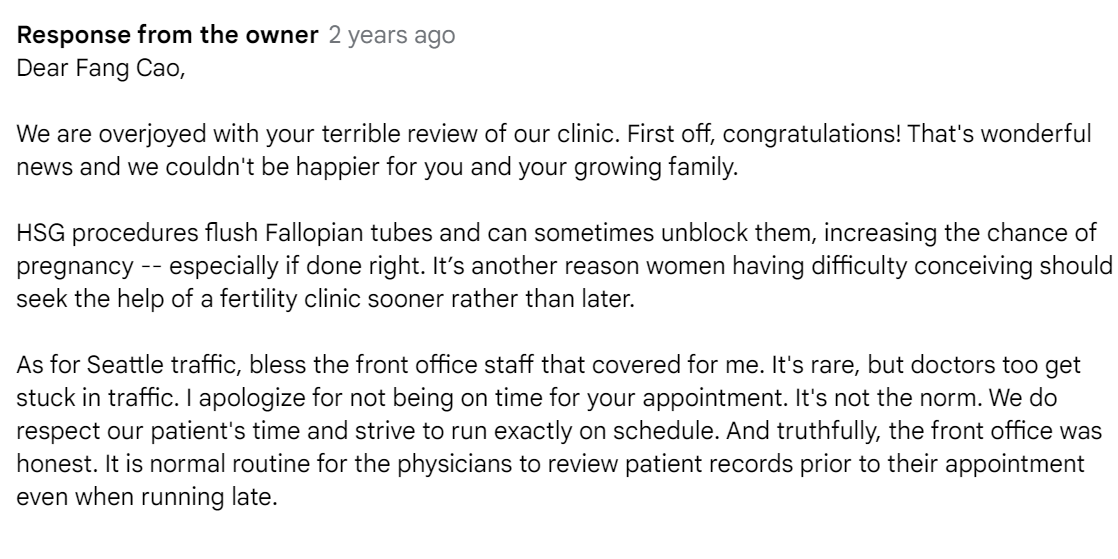The height and width of the screenshot is (559, 1118).
Task: Click the "HSG" abbreviation
Action: [41, 232]
